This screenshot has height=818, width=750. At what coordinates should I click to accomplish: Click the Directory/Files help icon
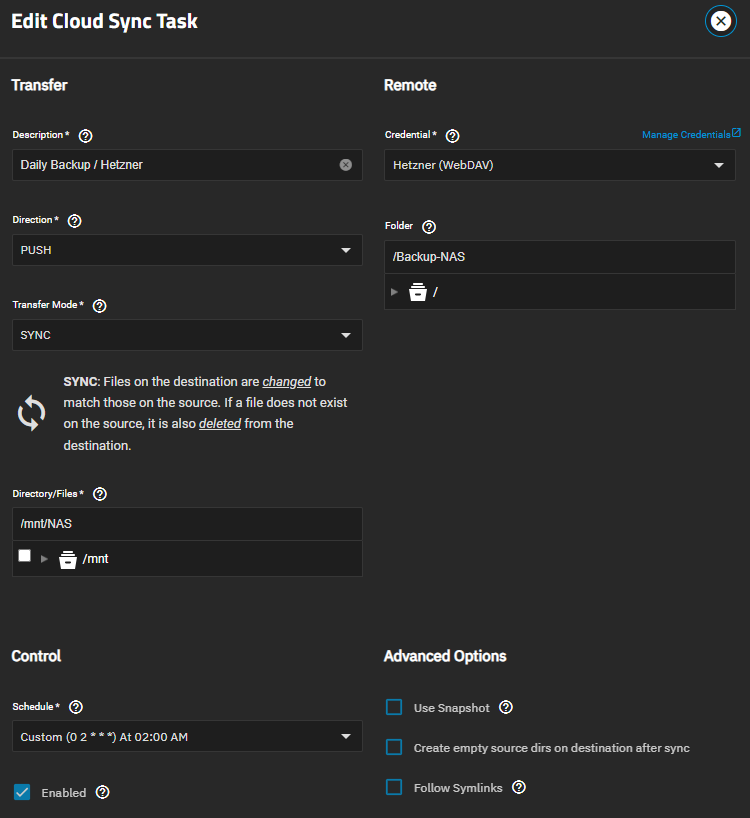pyautogui.click(x=99, y=494)
